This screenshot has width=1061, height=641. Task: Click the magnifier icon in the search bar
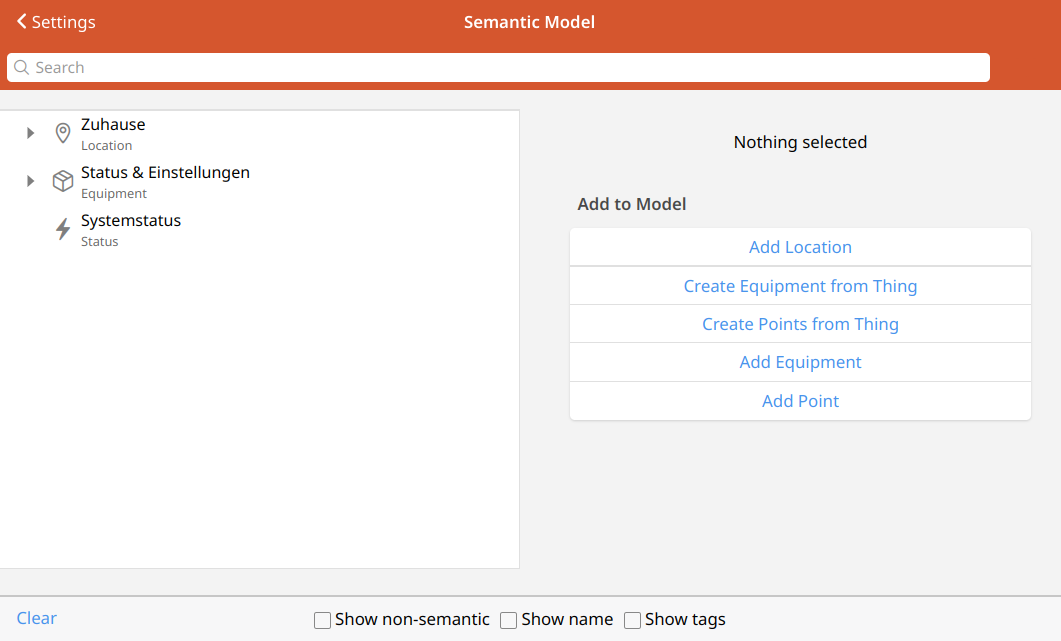(21, 68)
